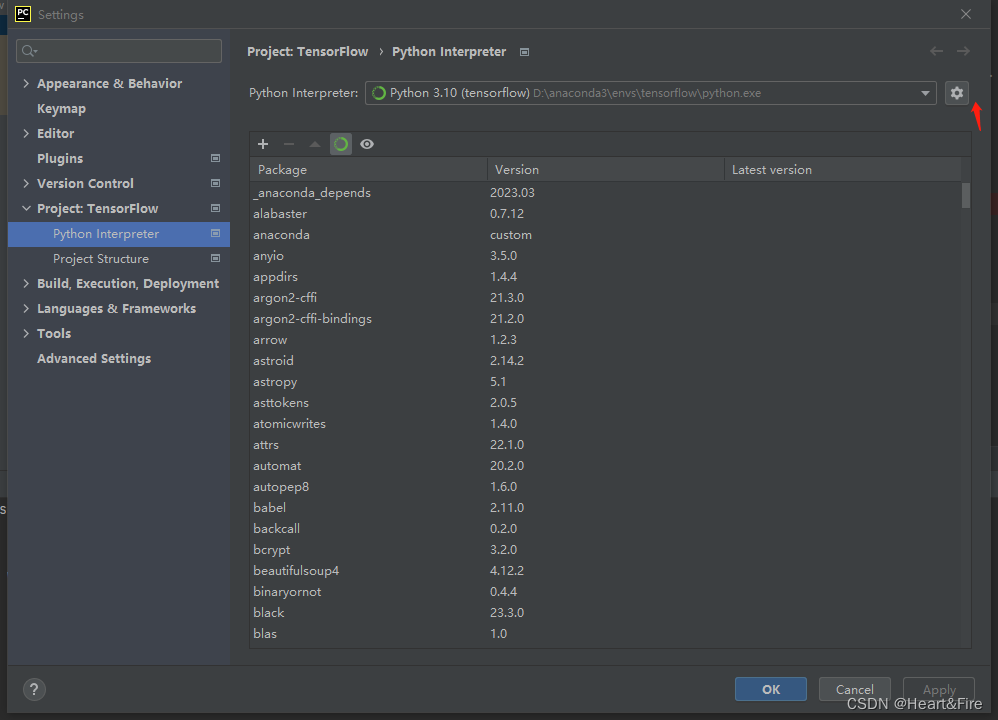Expand the Editor section chevron
Screen dimensions: 998x720
tap(26, 133)
